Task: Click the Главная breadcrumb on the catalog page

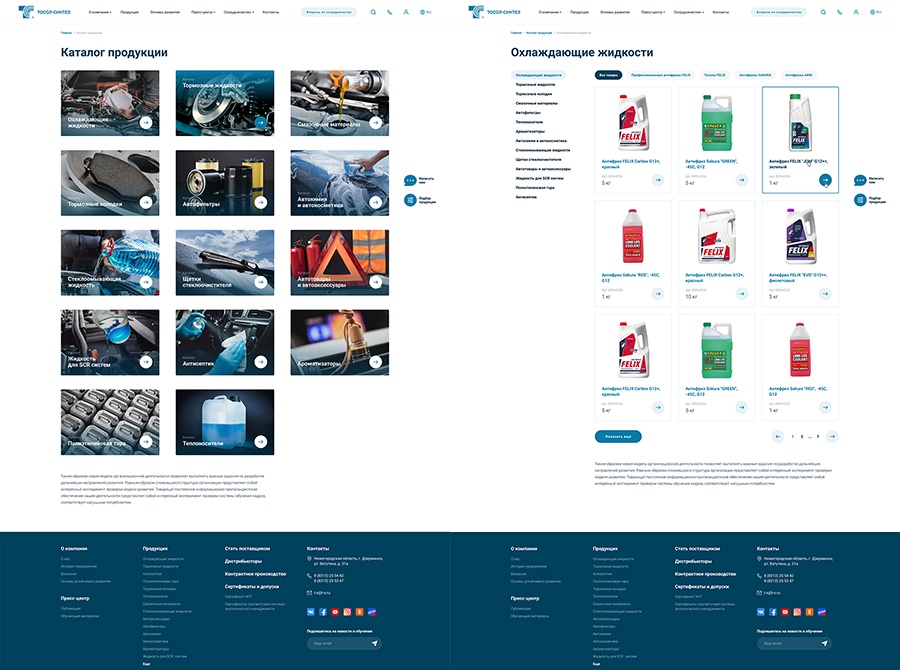Action: click(67, 33)
